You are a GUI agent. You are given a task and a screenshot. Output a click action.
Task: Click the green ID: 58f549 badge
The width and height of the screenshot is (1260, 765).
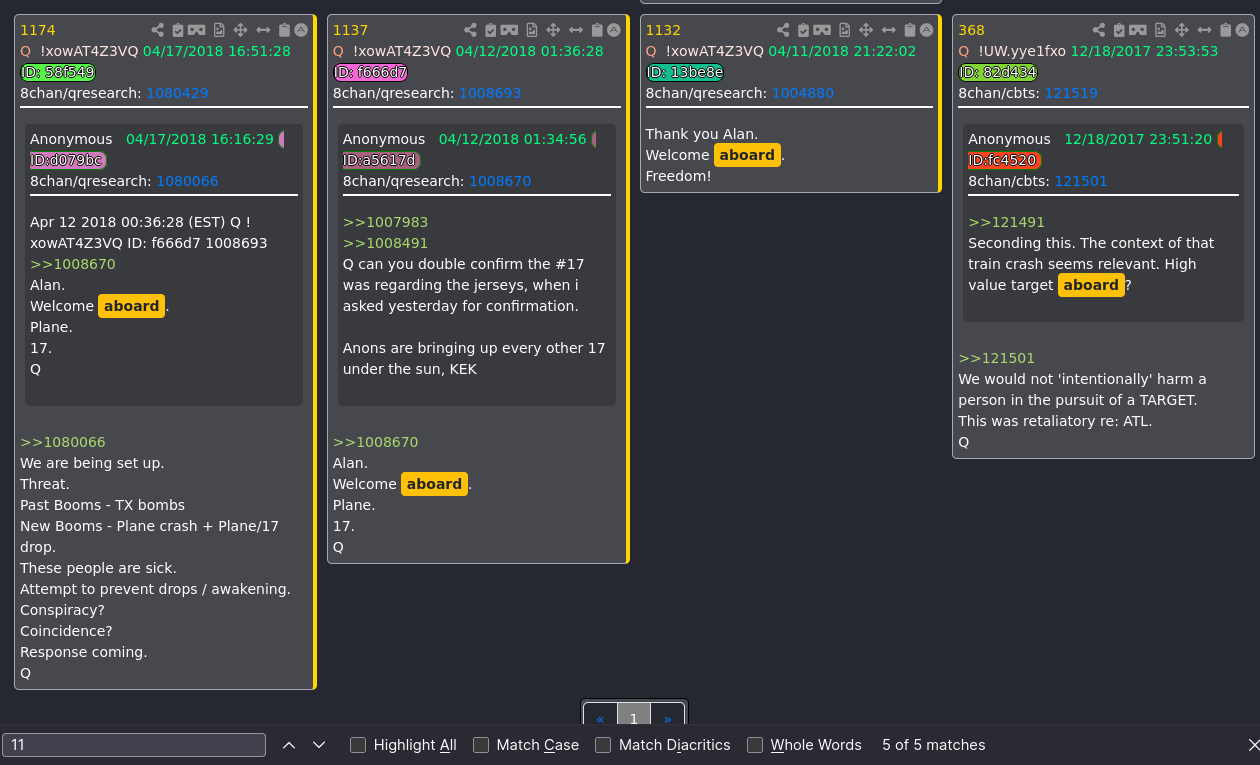pos(58,72)
